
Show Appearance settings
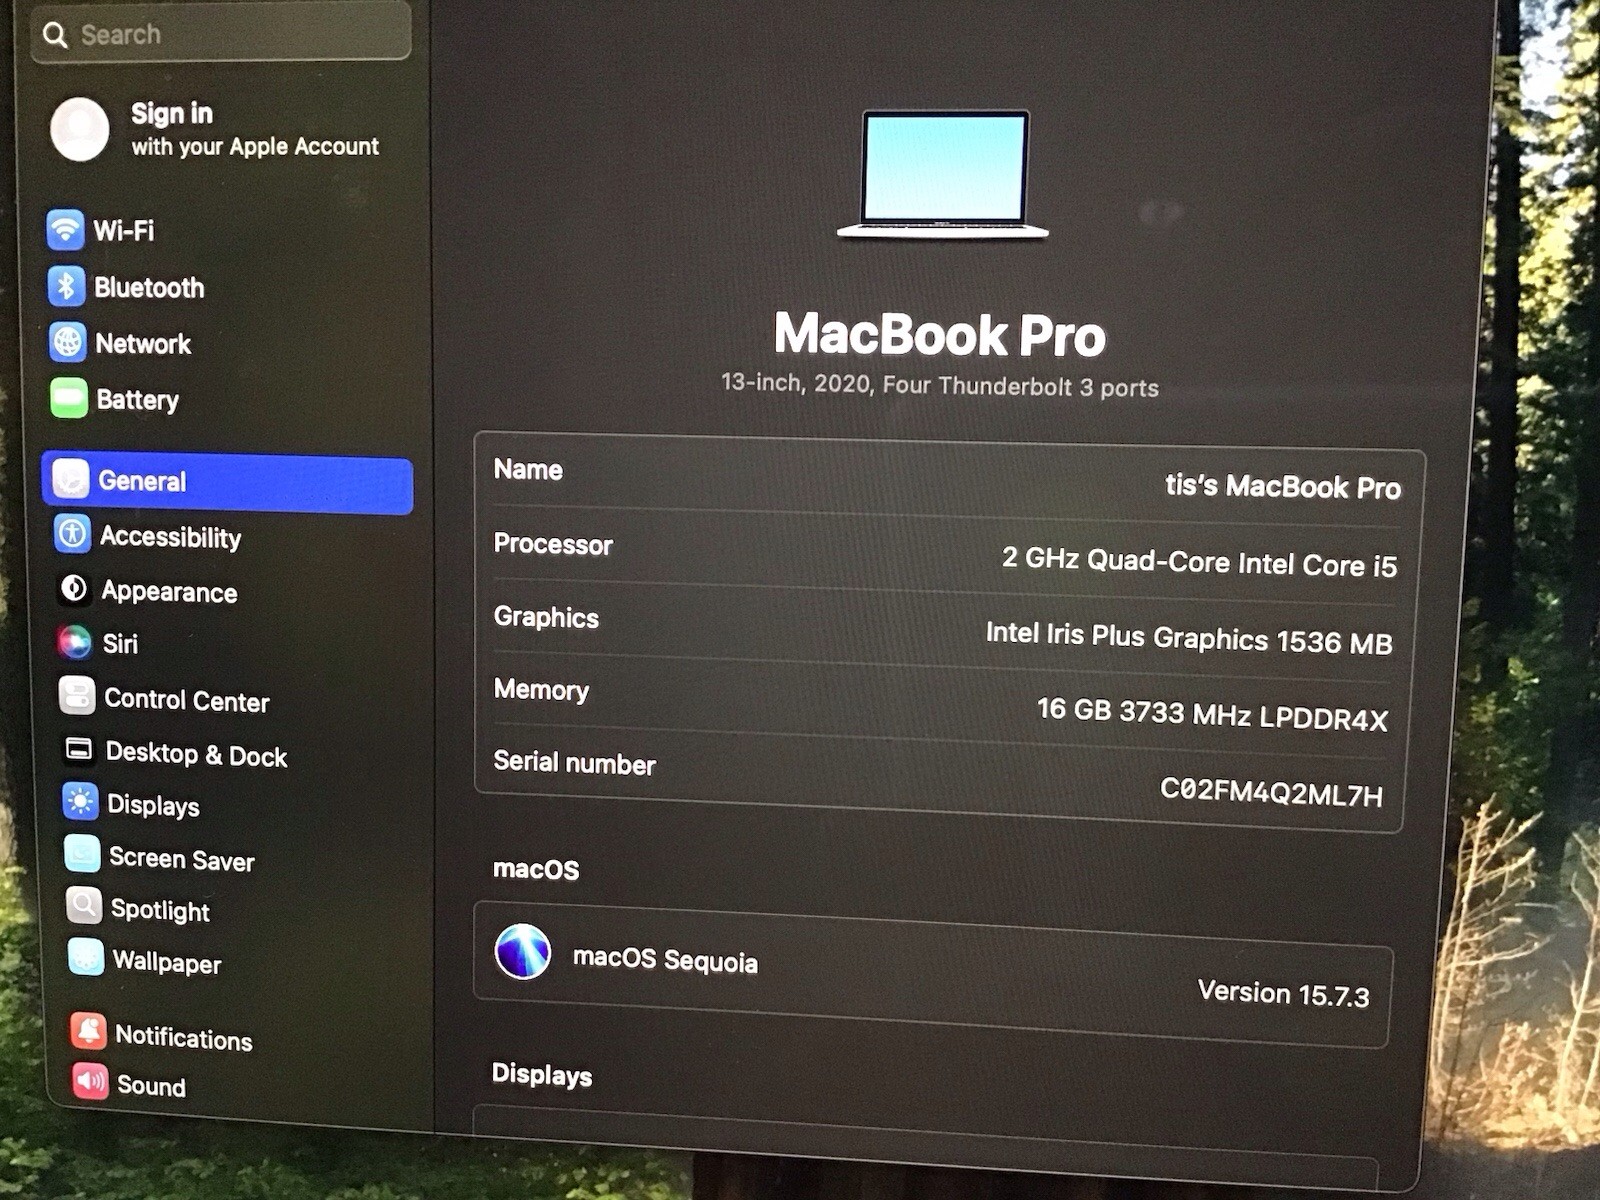pos(170,592)
